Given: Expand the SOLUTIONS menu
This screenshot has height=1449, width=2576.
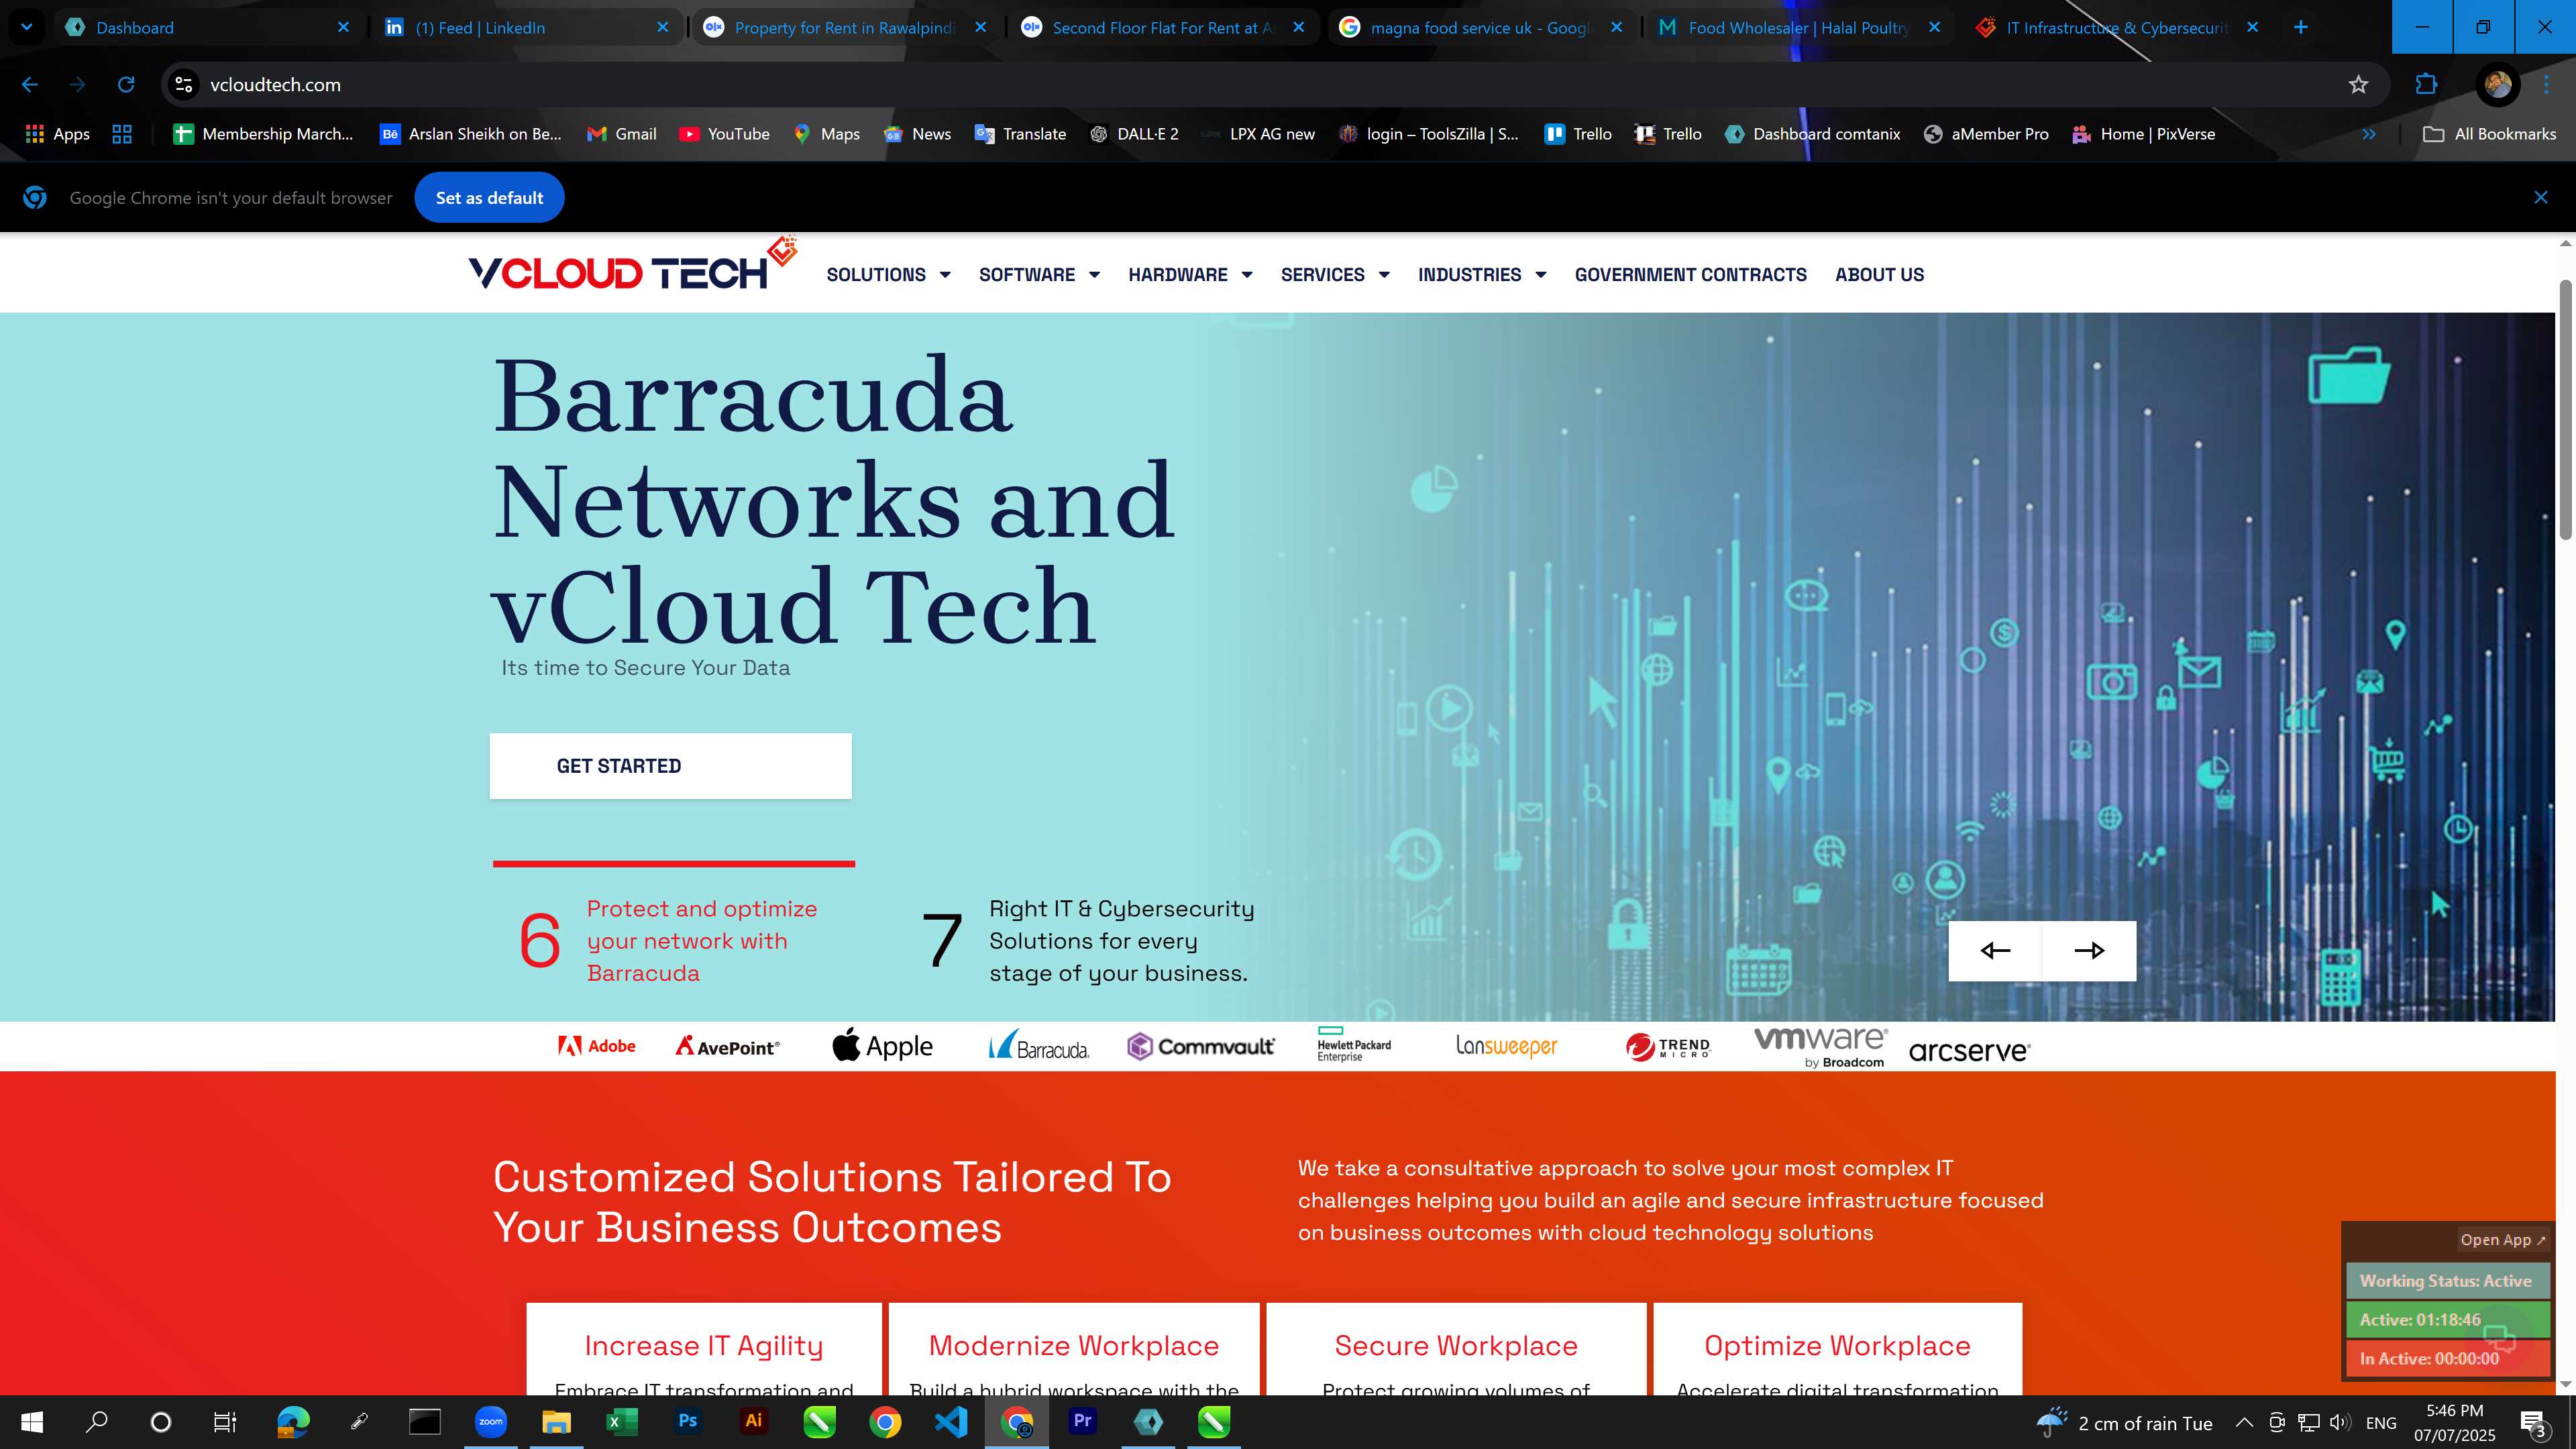Looking at the screenshot, I should tap(888, 275).
